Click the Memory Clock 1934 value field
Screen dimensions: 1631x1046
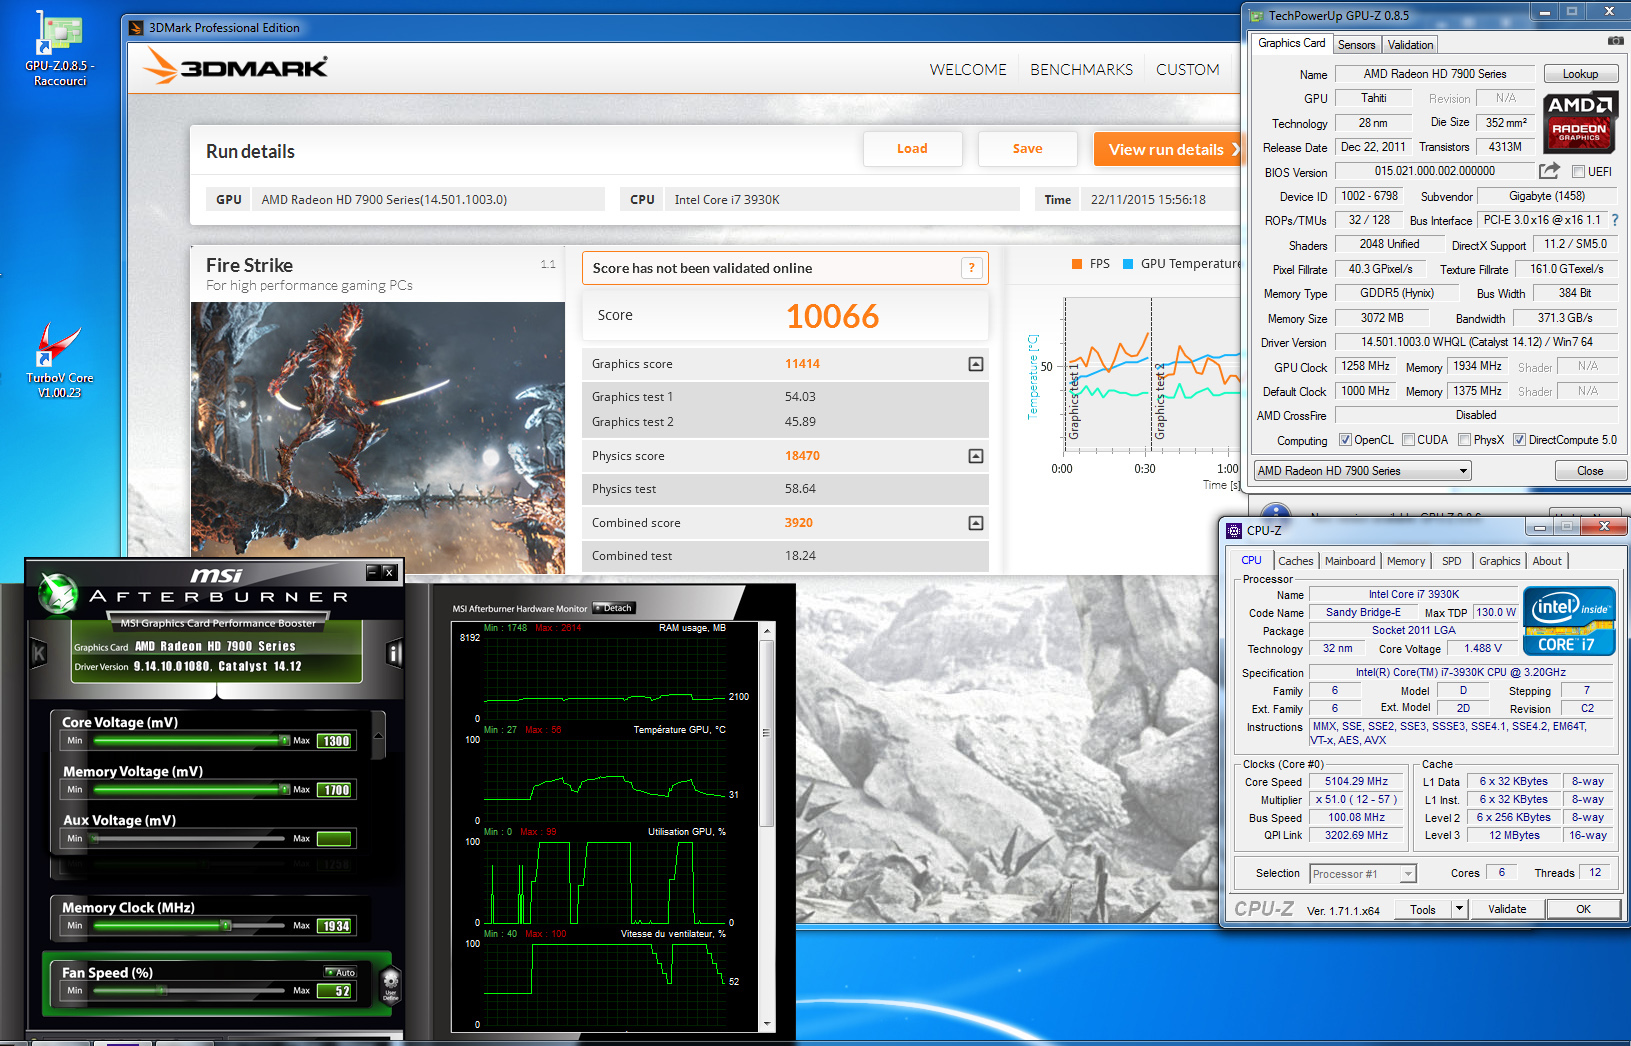pos(335,926)
